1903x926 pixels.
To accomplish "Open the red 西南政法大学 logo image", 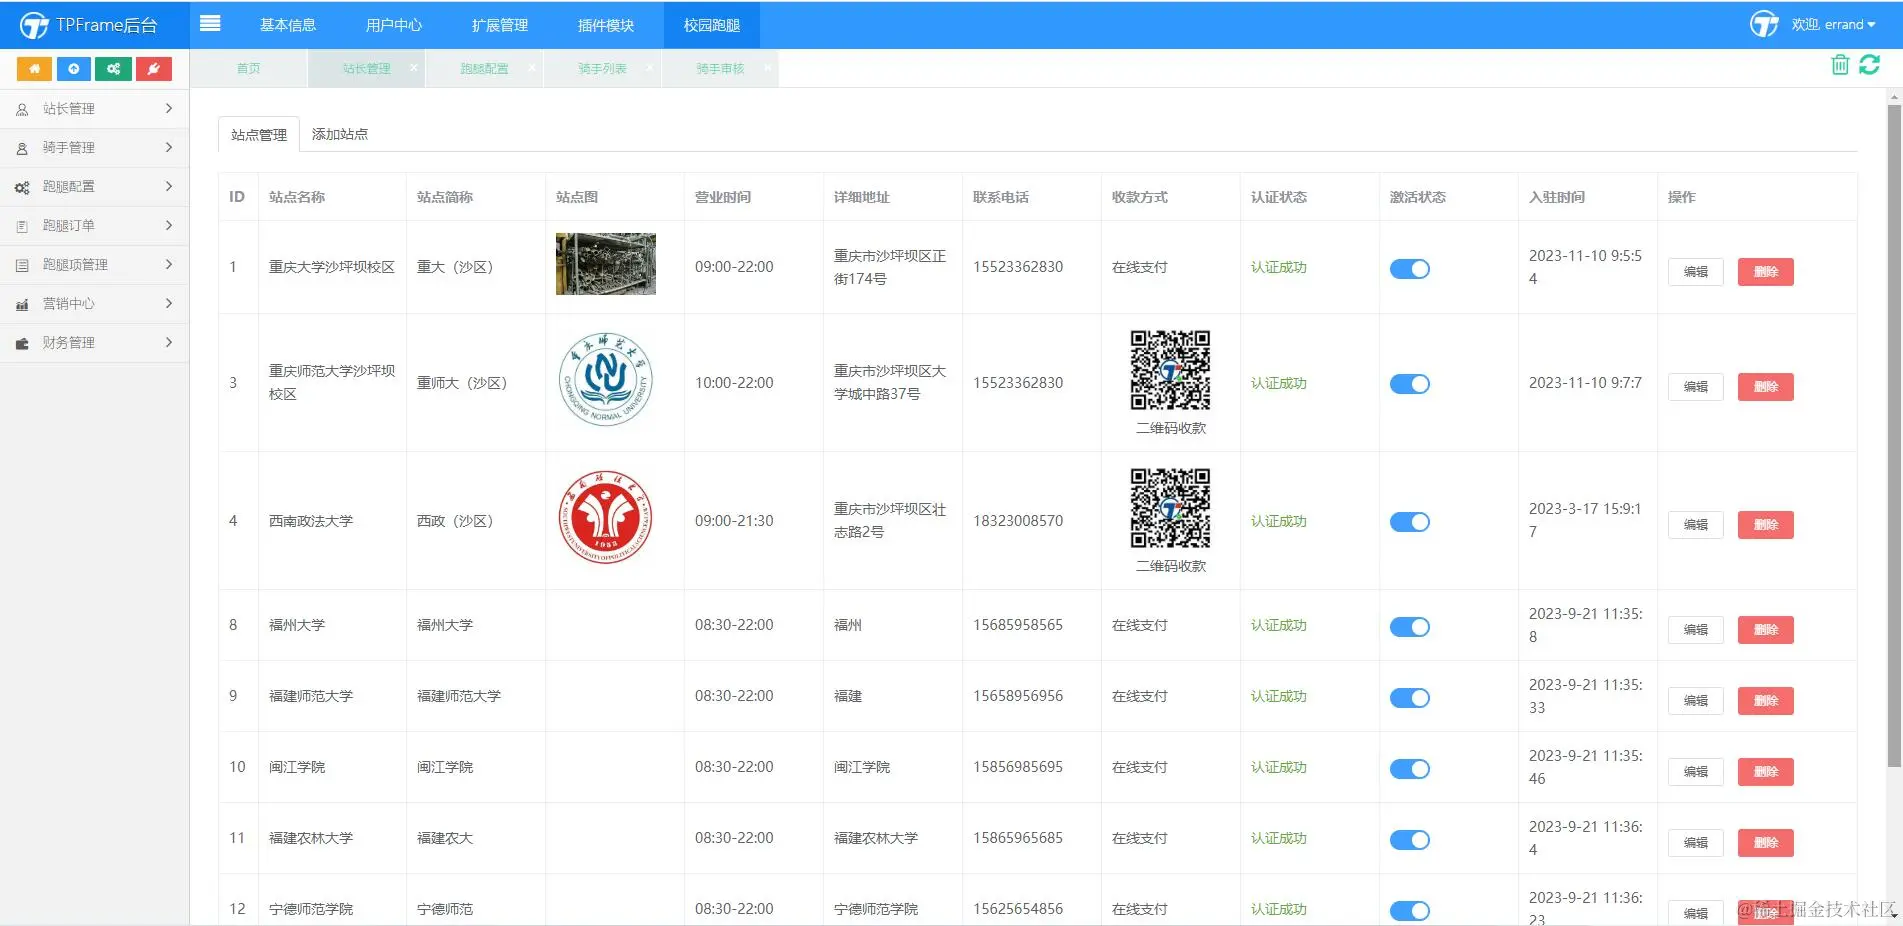I will [606, 518].
